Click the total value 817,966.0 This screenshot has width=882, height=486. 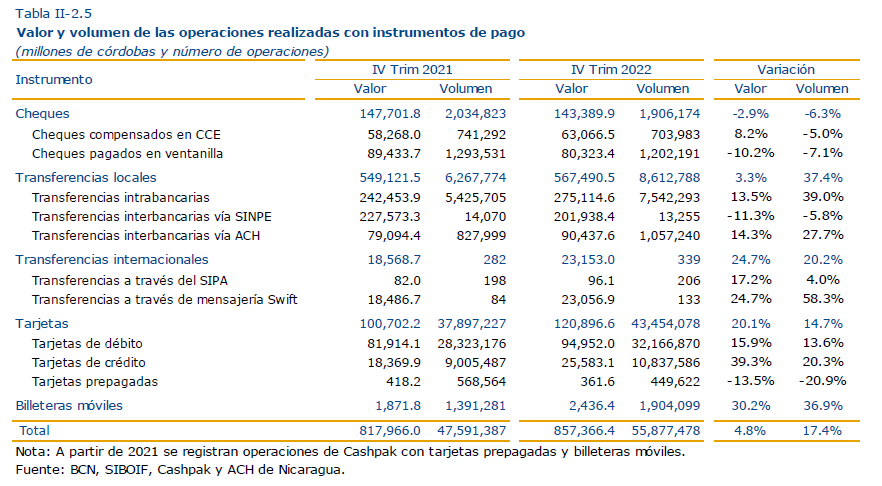tap(390, 431)
